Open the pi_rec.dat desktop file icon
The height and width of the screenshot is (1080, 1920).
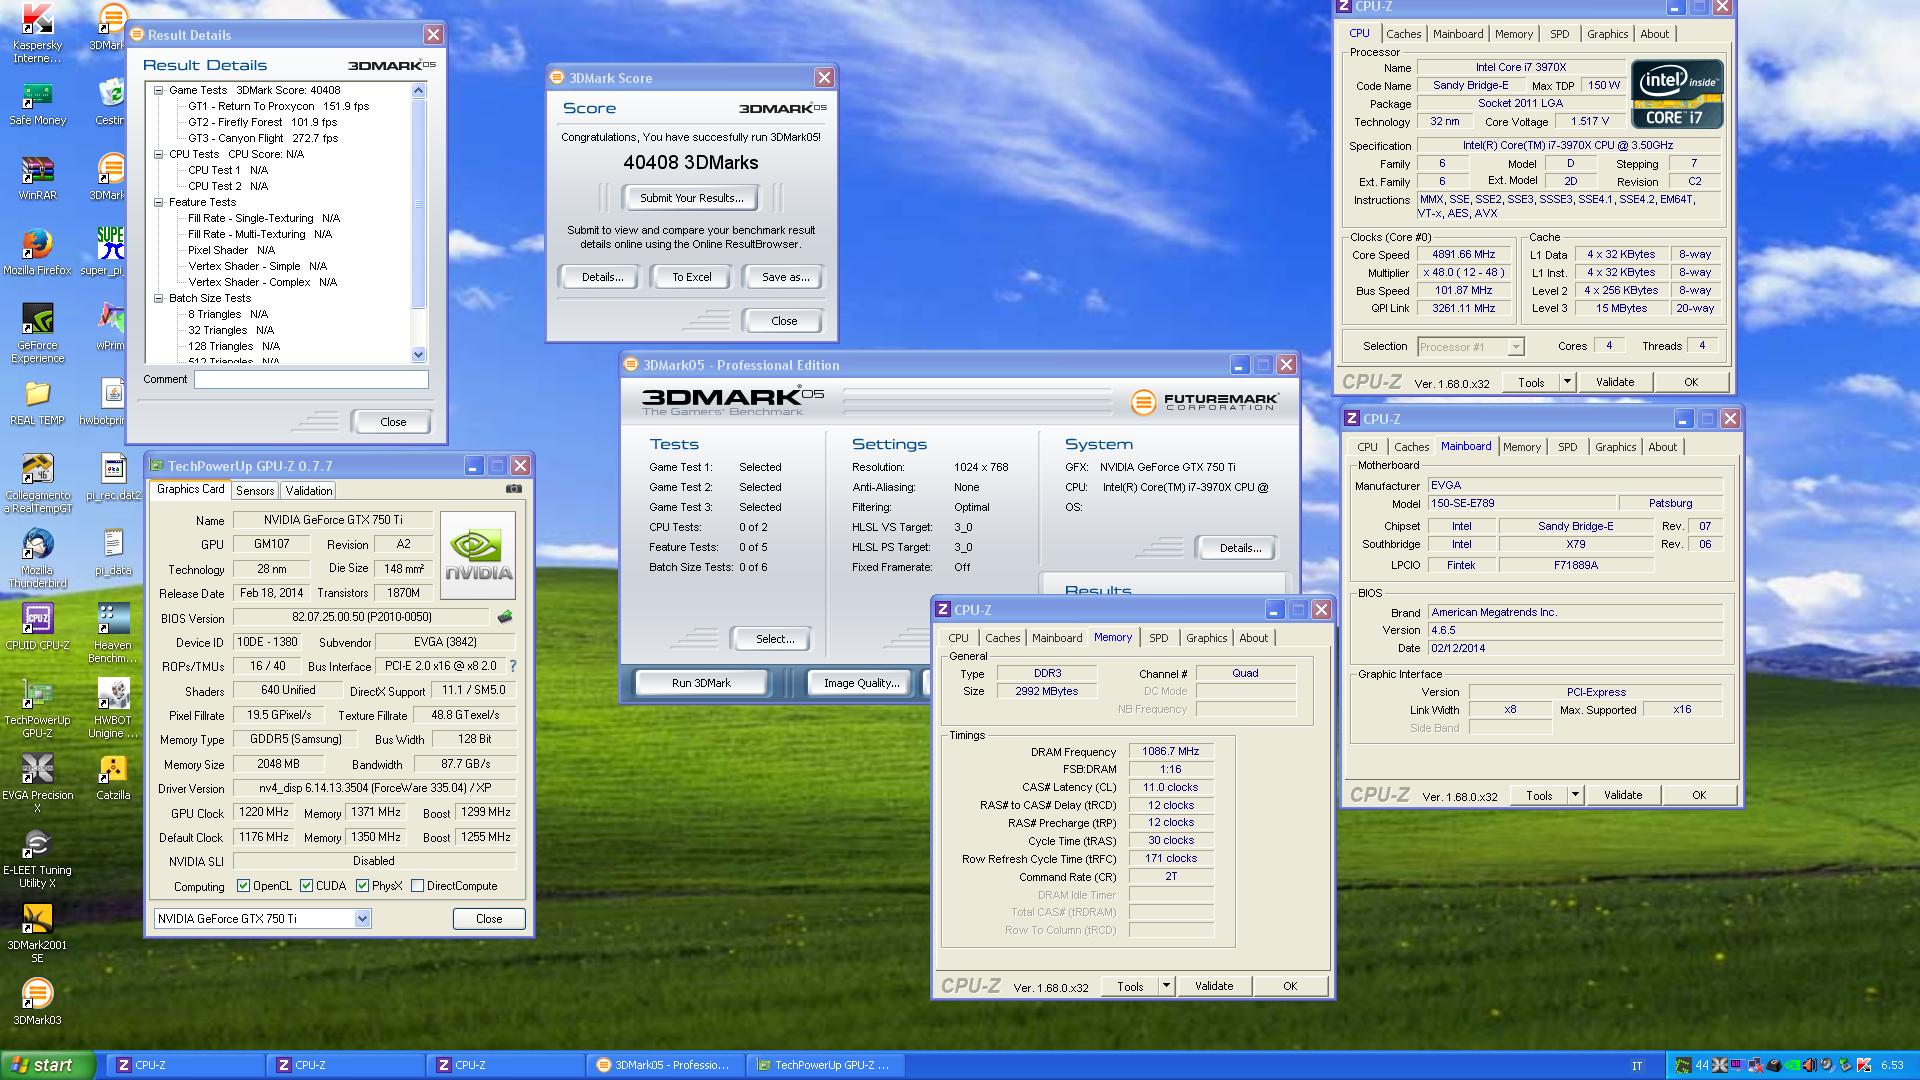tap(113, 478)
